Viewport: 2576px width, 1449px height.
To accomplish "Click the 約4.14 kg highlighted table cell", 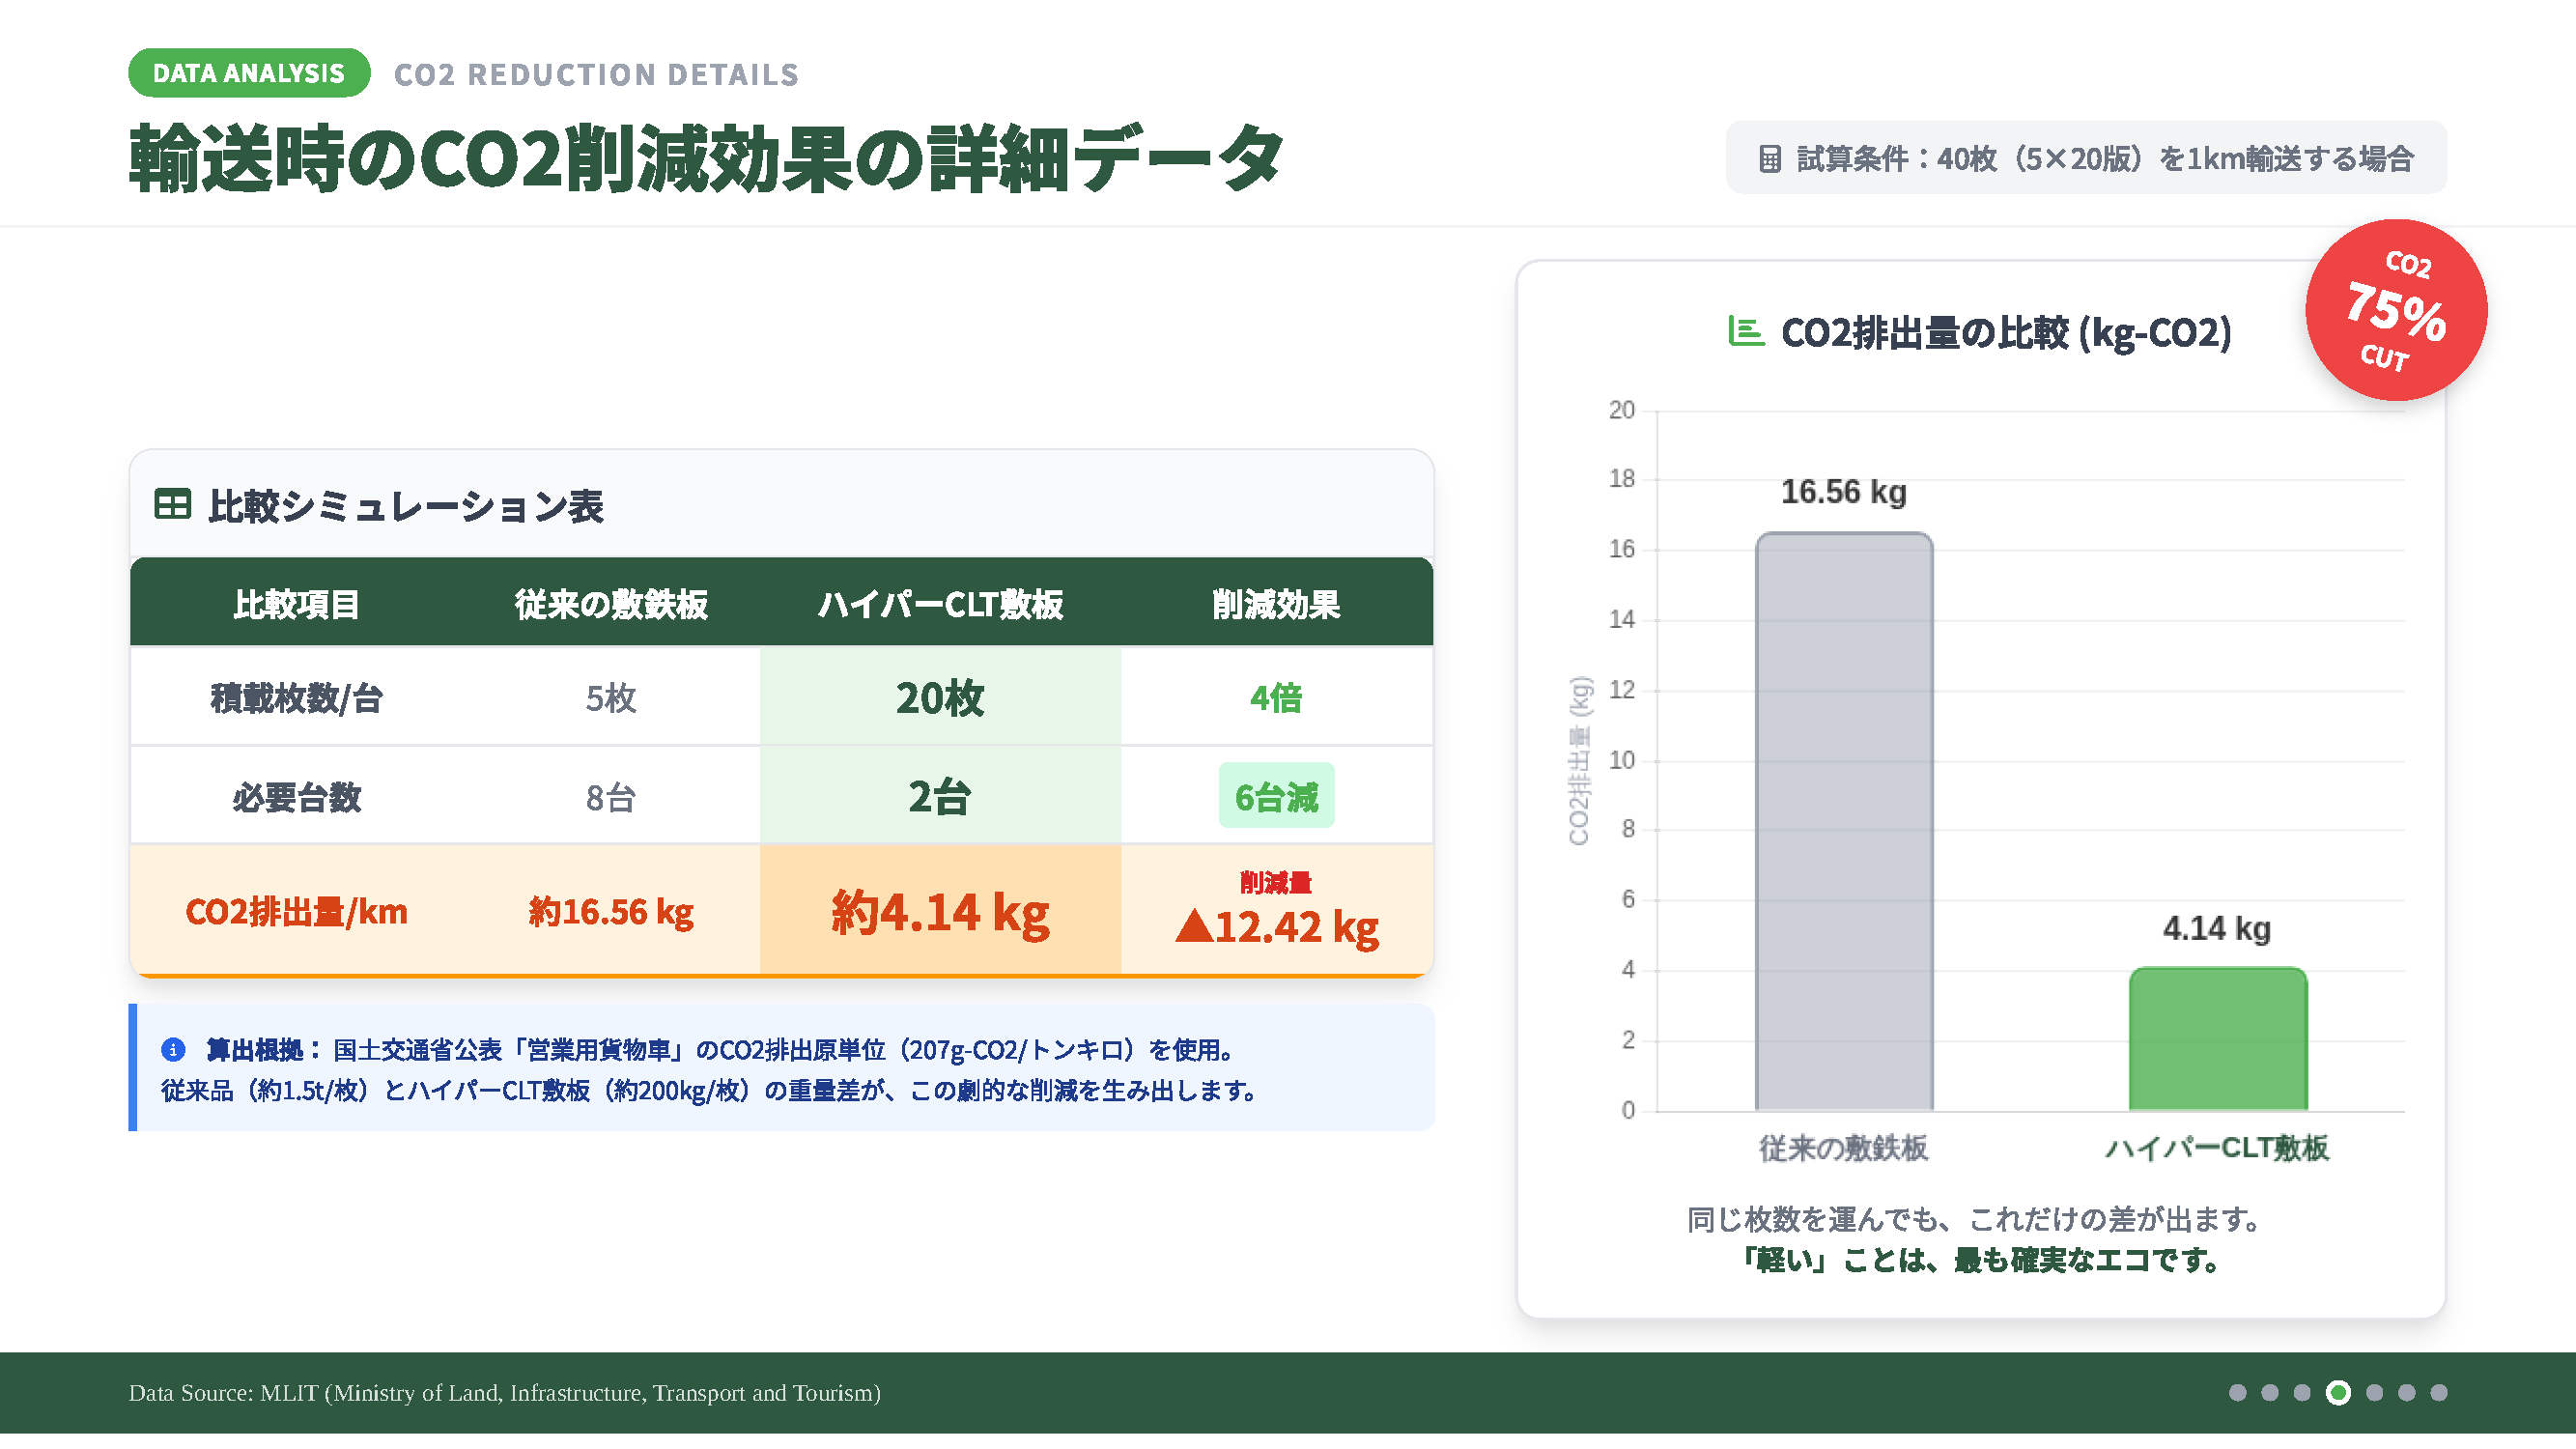I will click(940, 911).
